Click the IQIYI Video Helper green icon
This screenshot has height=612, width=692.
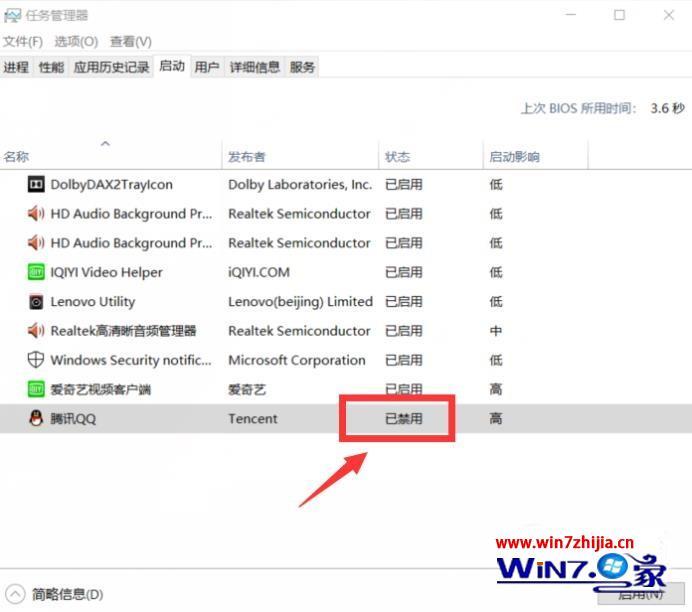coord(36,272)
